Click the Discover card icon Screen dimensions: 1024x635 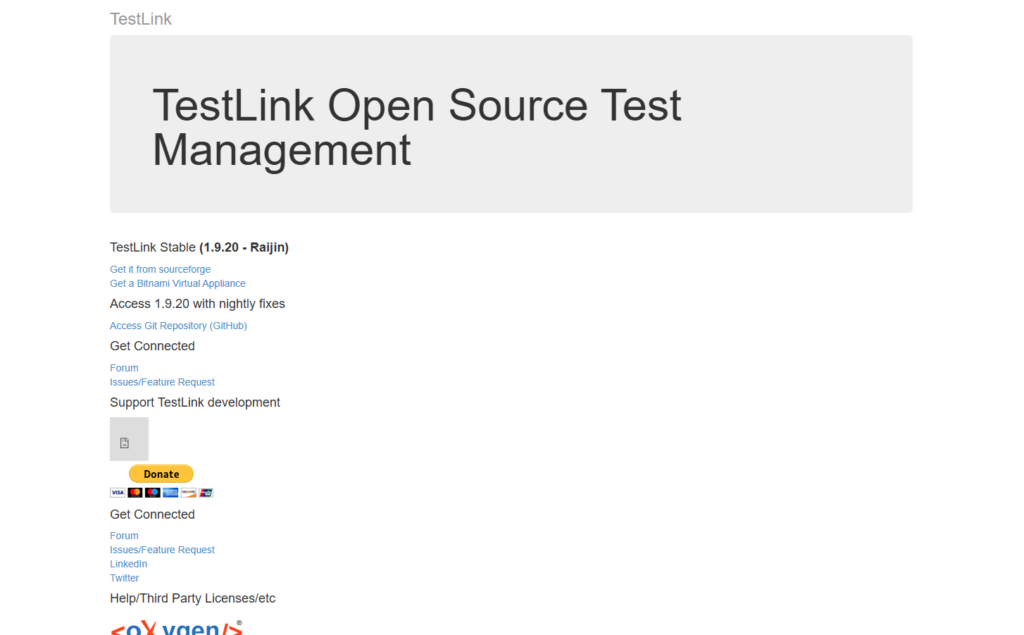coord(188,493)
